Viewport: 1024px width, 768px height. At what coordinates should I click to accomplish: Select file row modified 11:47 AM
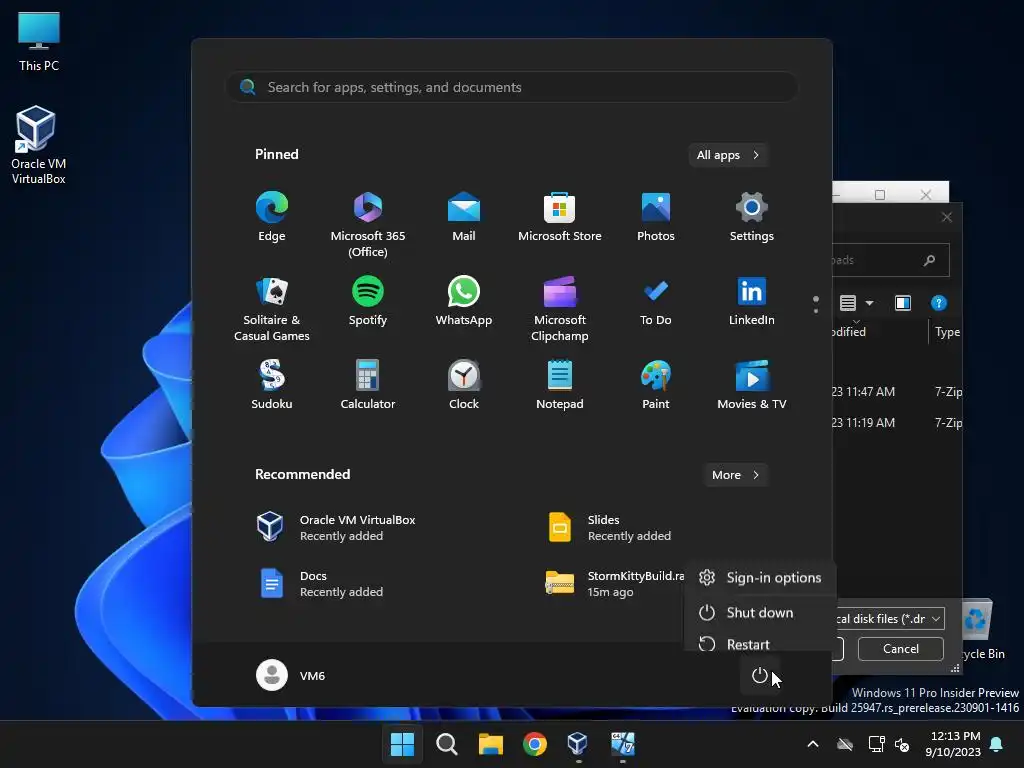(x=897, y=392)
